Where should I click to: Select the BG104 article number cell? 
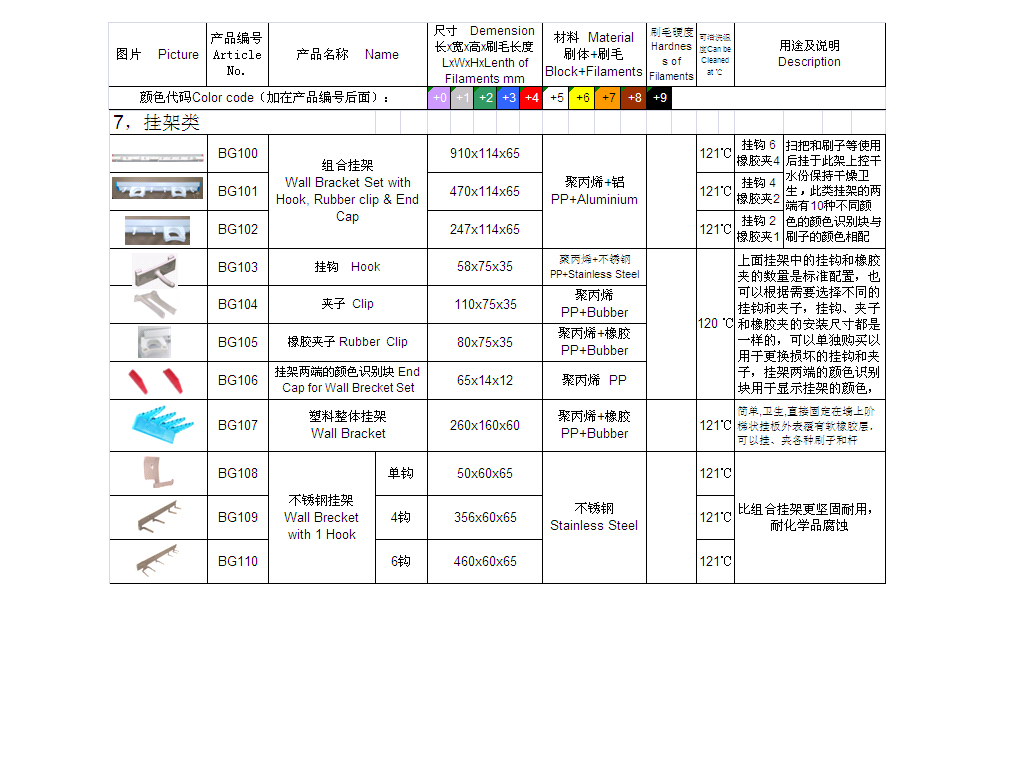238,304
